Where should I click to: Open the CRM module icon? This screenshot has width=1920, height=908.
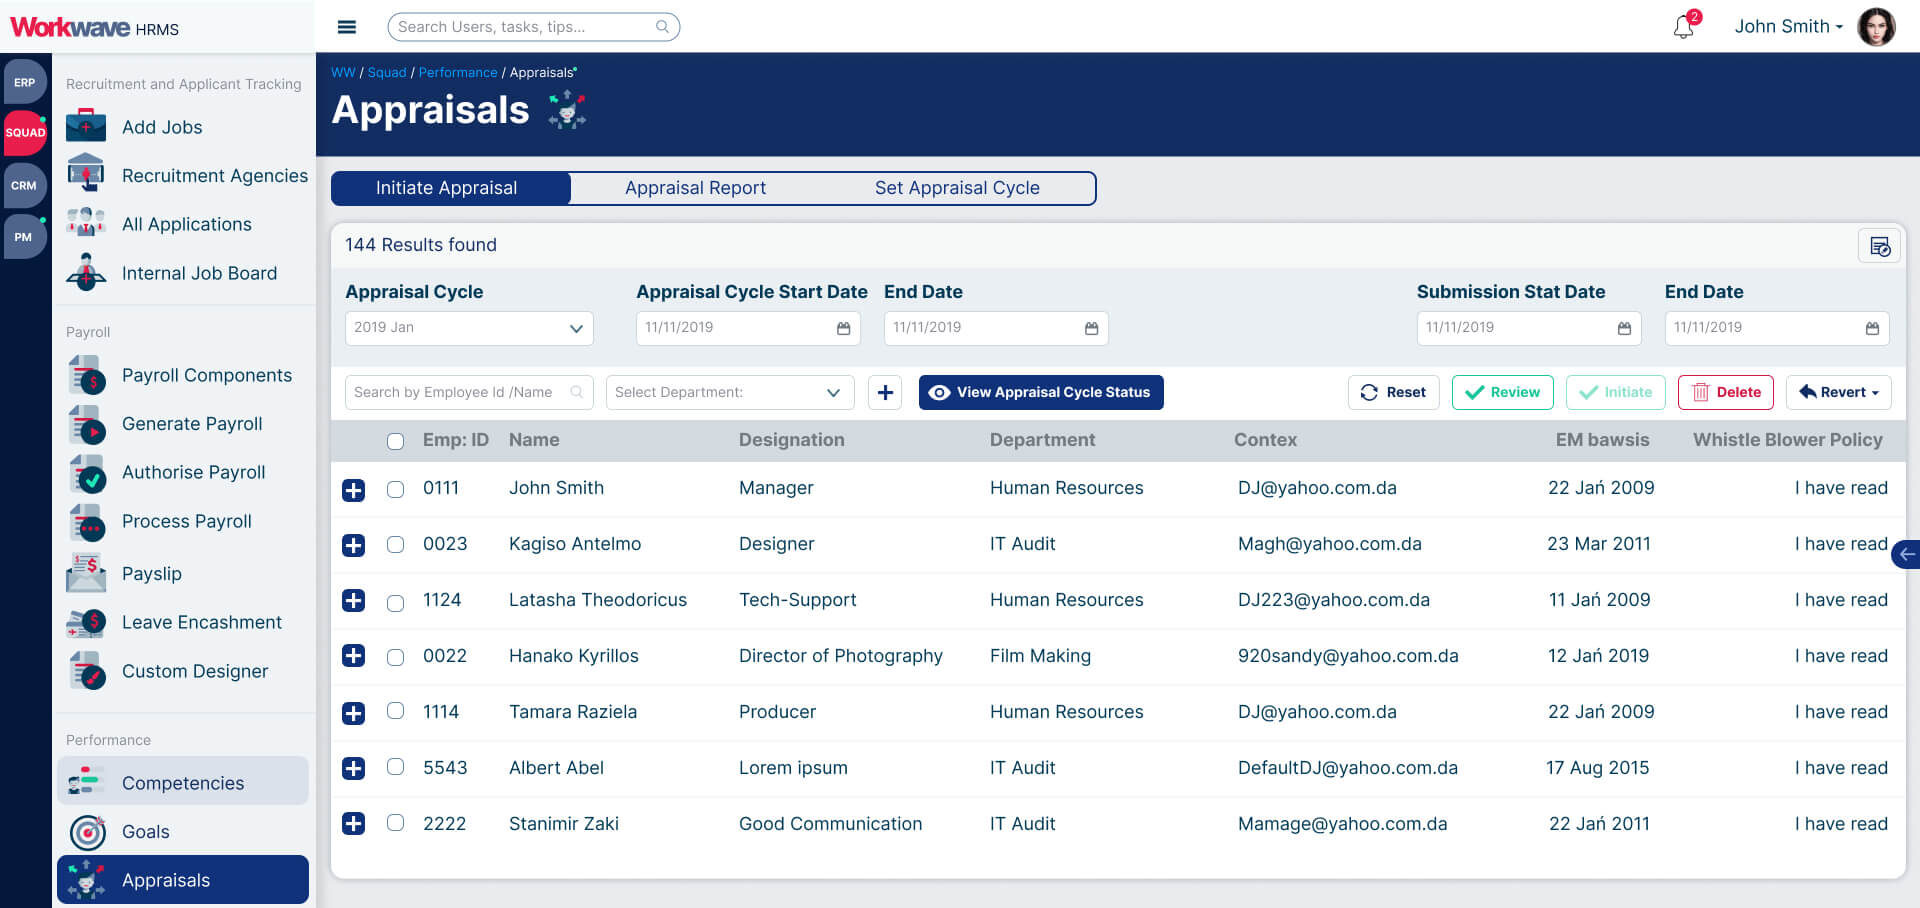(24, 186)
